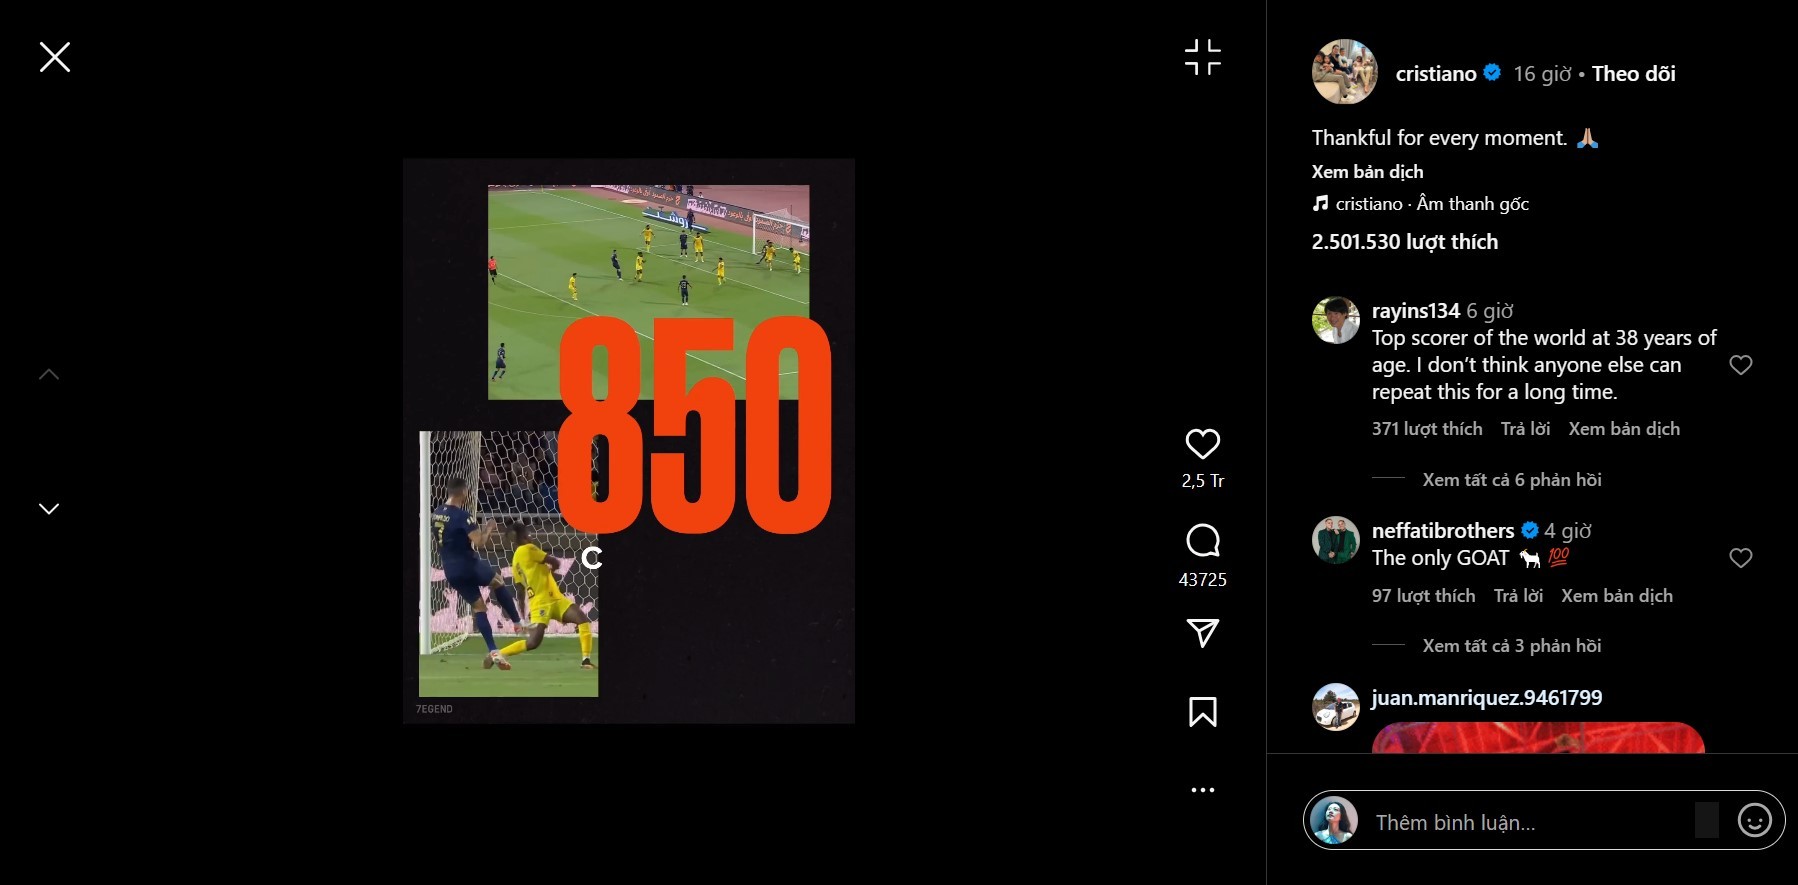
Task: Expand all 3 replies to neffatibrothers
Action: coord(1511,646)
